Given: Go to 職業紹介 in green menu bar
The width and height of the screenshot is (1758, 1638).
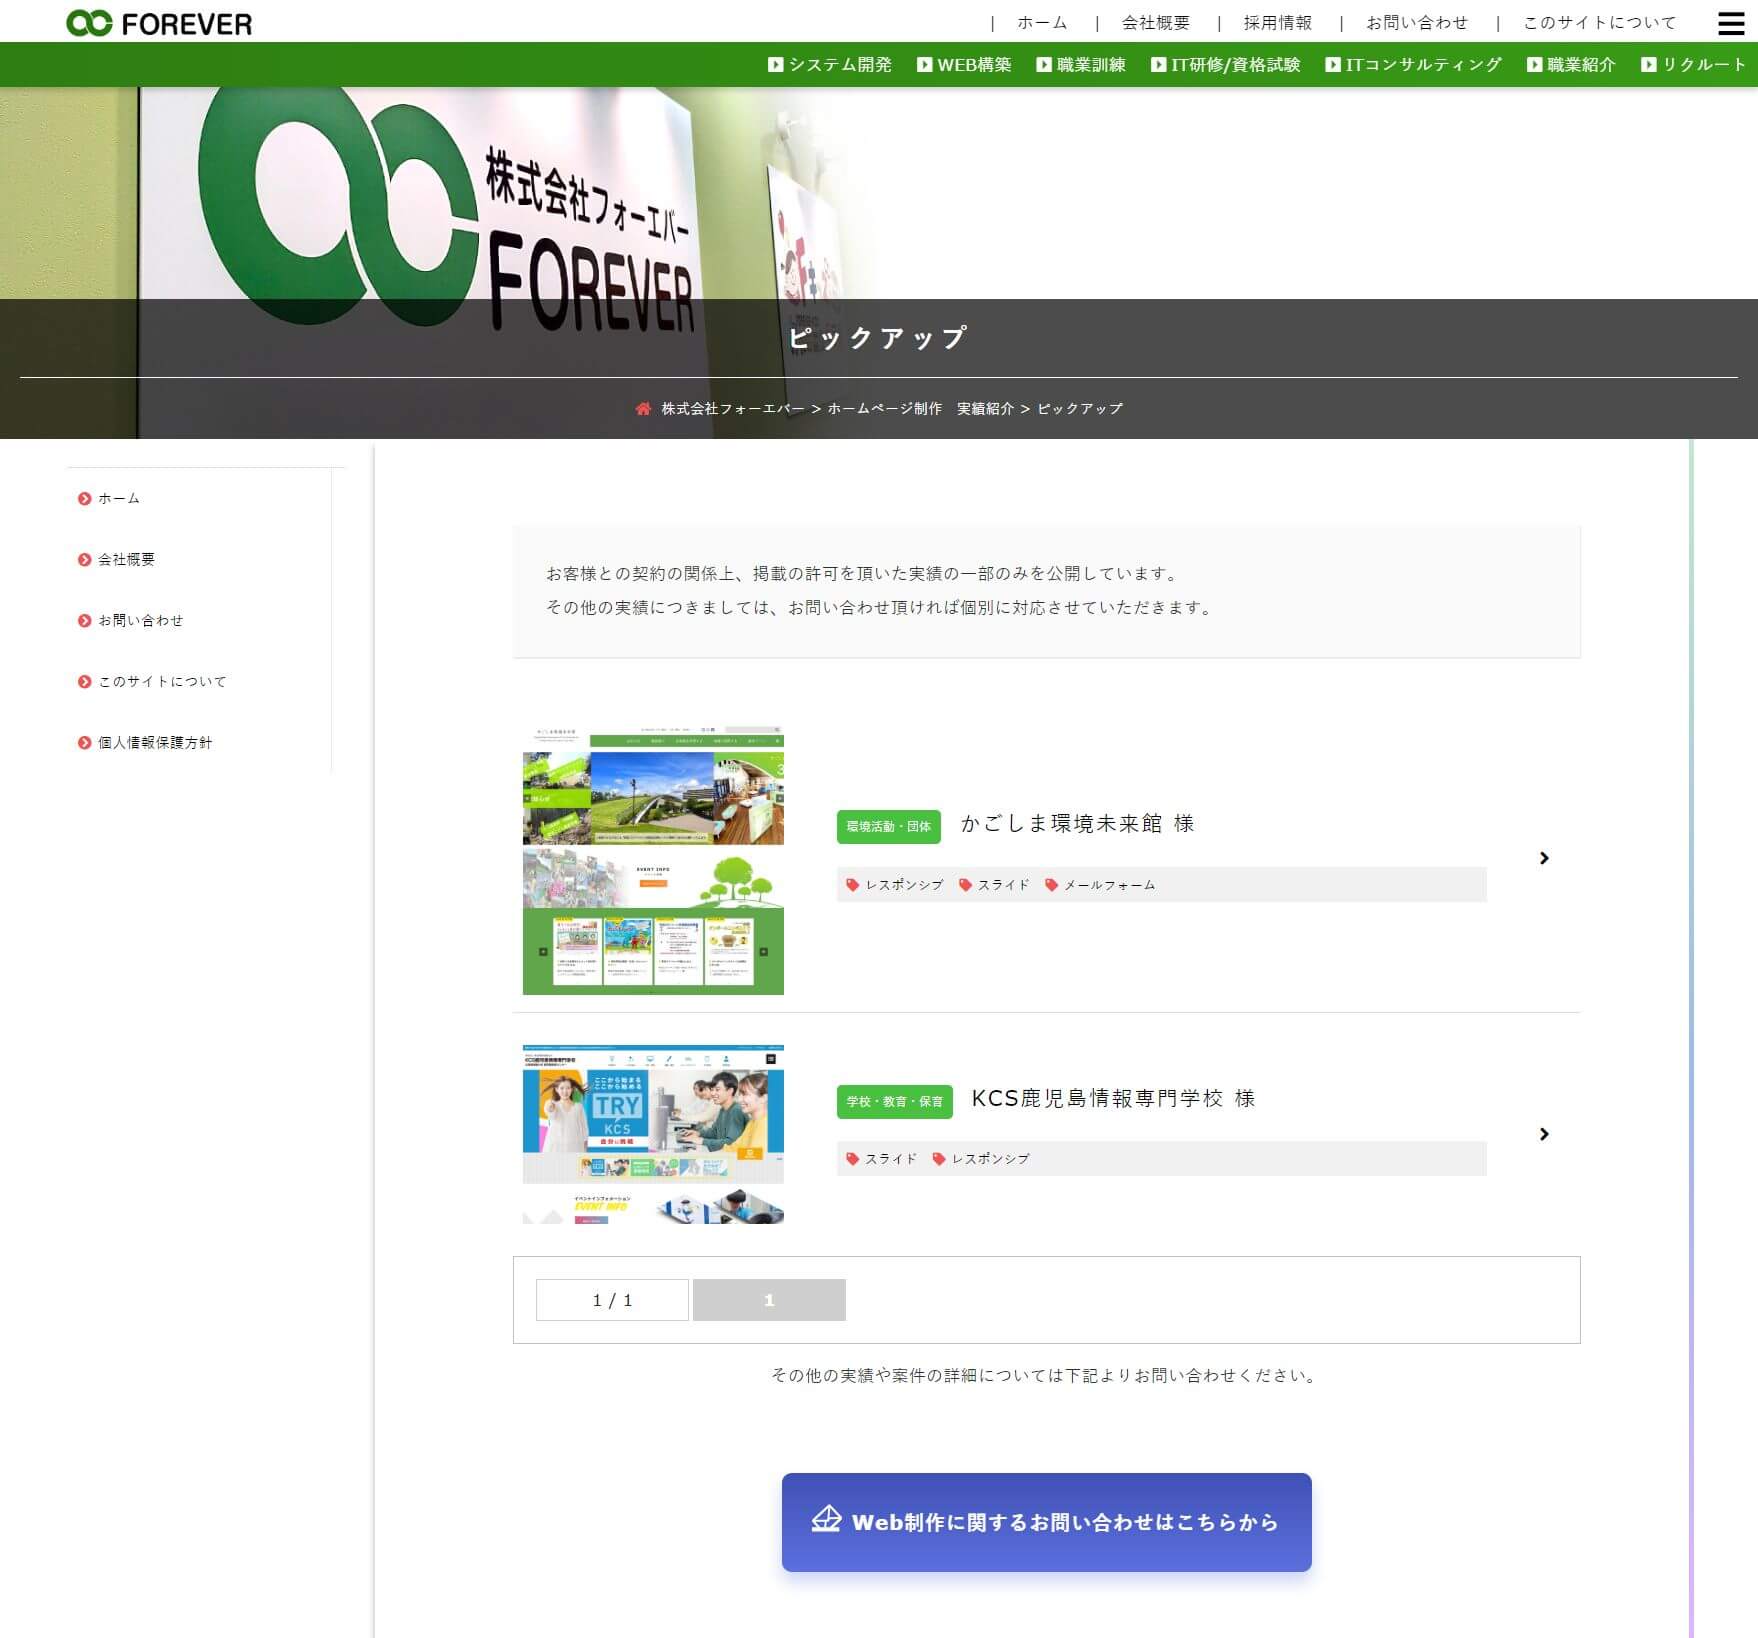Looking at the screenshot, I should pos(1581,65).
